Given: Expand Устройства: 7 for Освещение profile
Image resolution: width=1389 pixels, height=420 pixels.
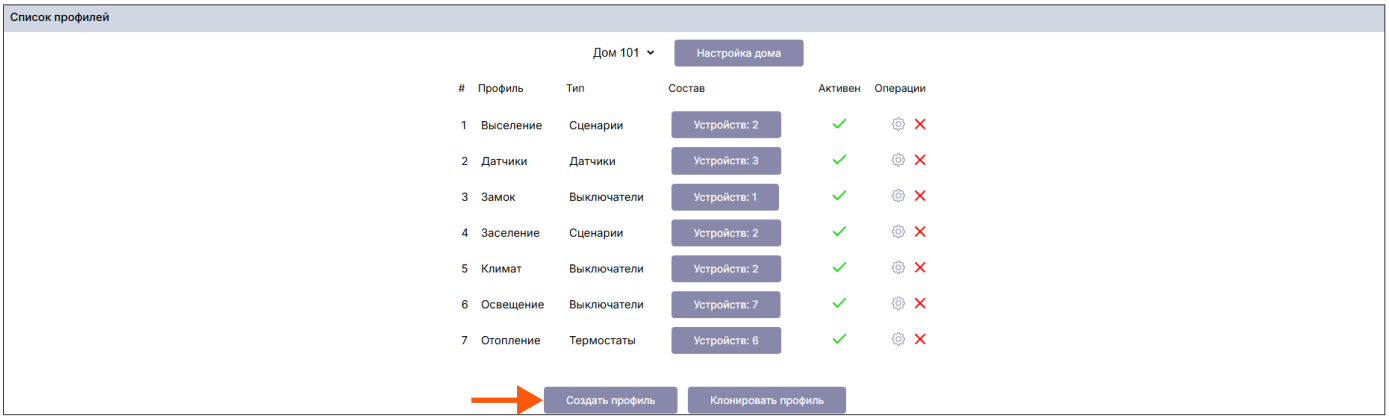Looking at the screenshot, I should (x=725, y=304).
